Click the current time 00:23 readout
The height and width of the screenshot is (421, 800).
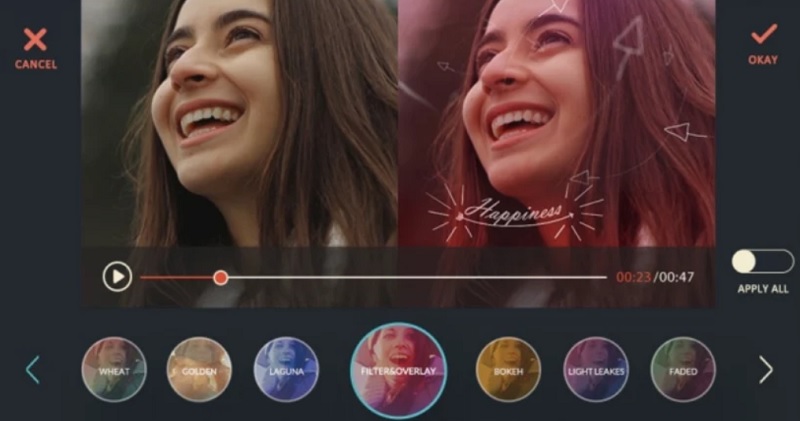pos(633,277)
